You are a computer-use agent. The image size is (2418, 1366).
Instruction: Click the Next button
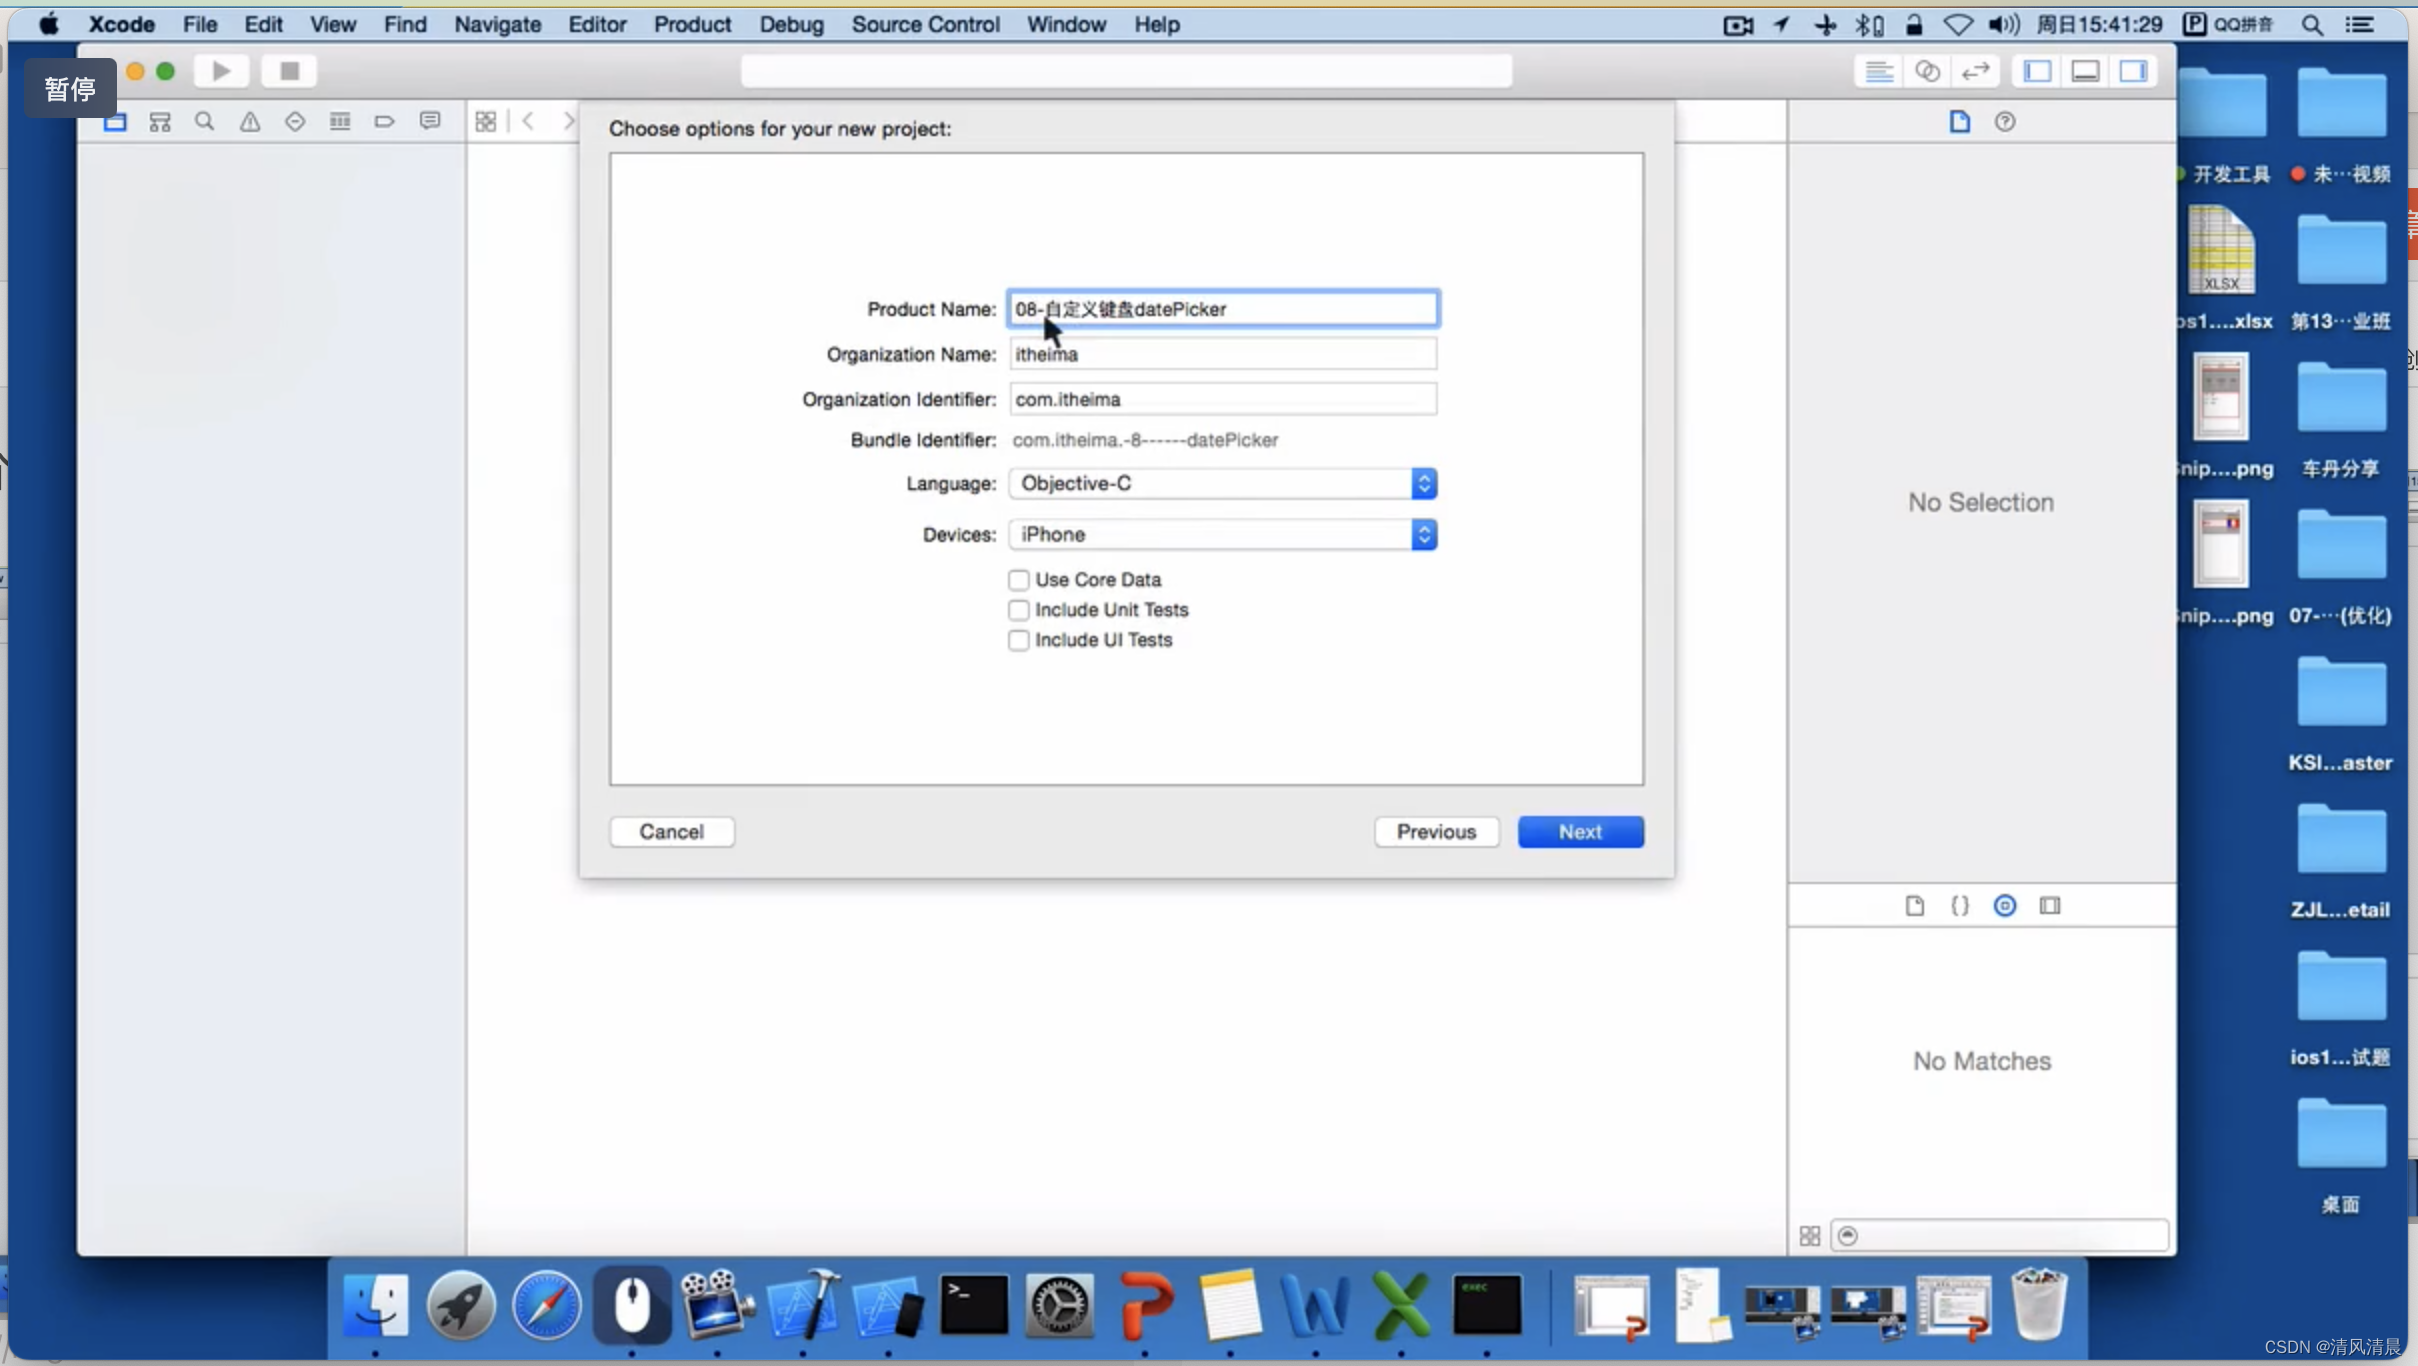pyautogui.click(x=1580, y=832)
